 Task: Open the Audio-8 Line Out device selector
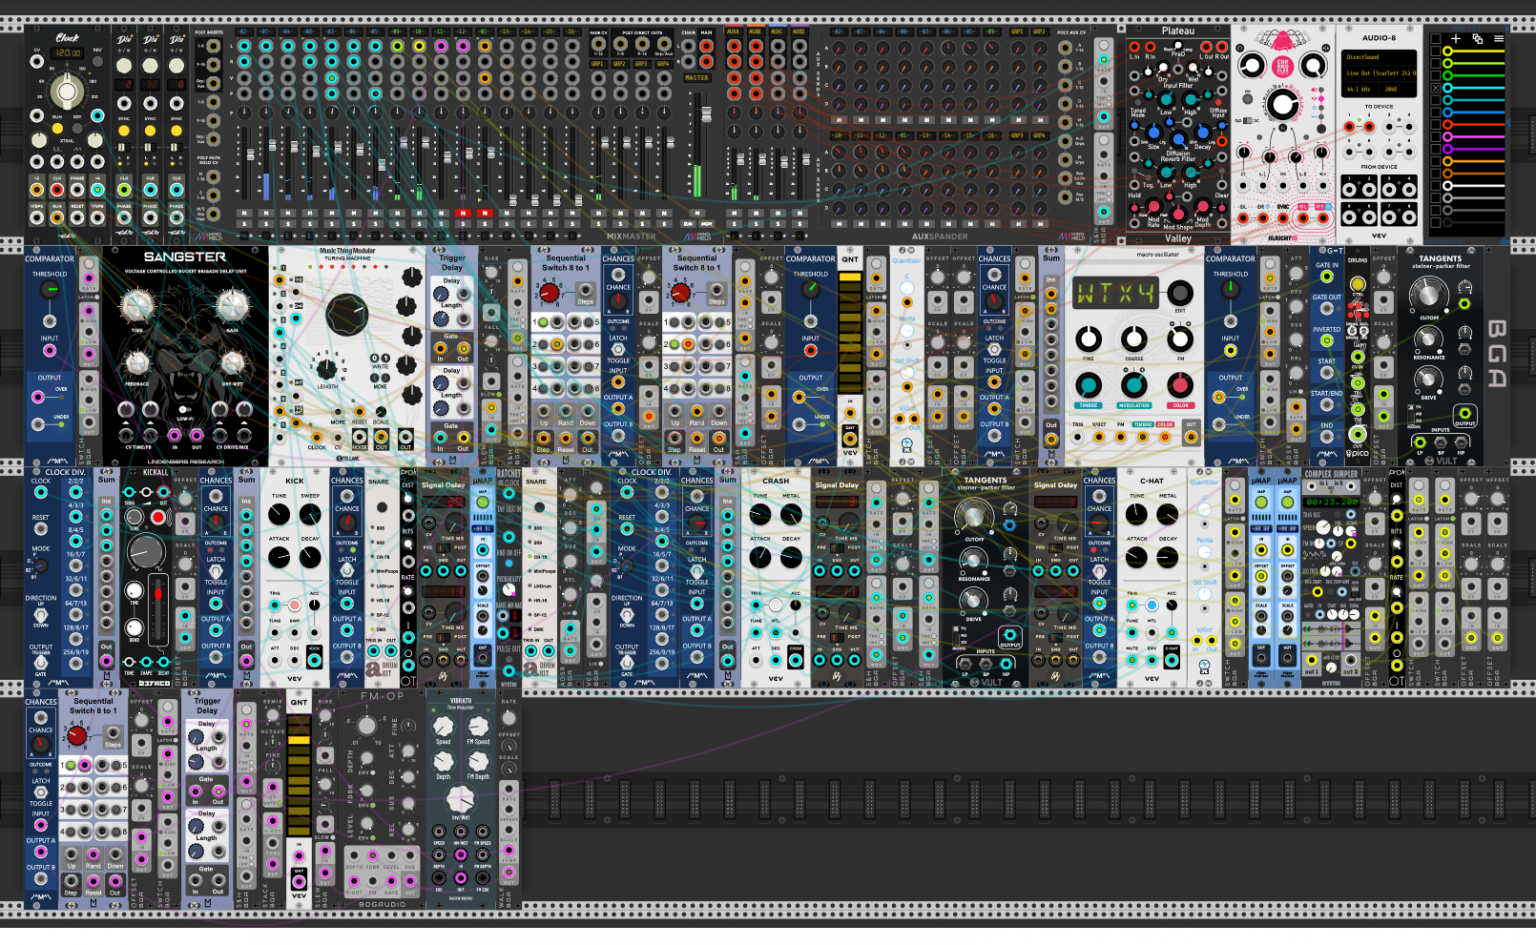[x=1379, y=73]
